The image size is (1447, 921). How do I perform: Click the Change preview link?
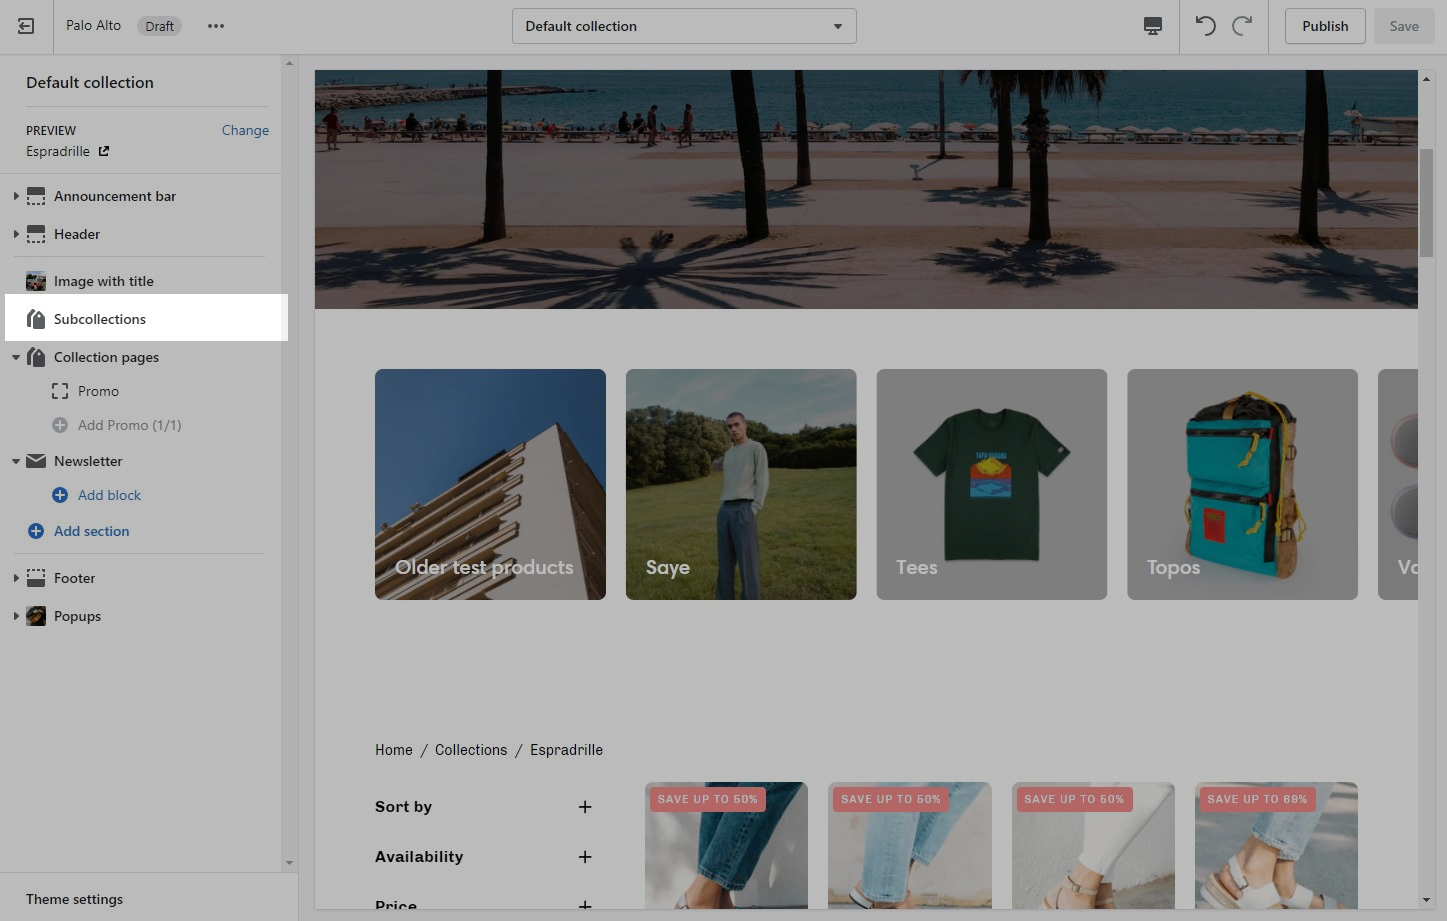(245, 130)
